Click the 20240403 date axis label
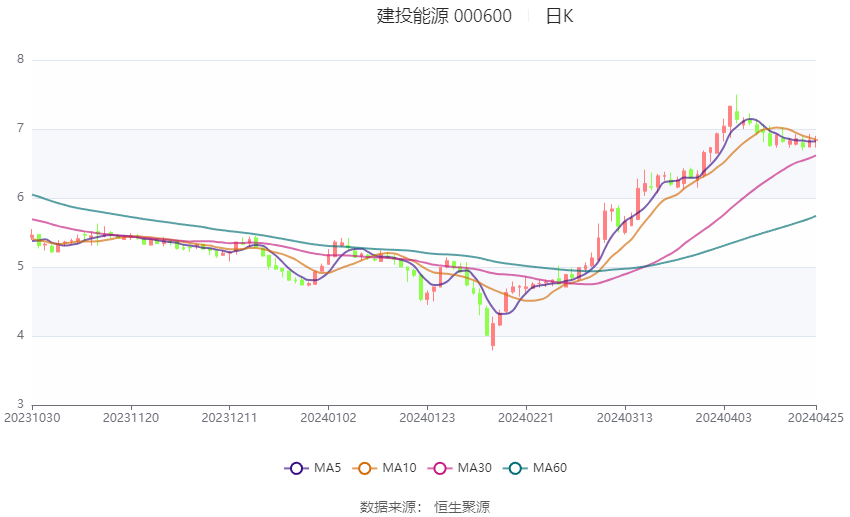Image resolution: width=850 pixels, height=517 pixels. point(724,418)
